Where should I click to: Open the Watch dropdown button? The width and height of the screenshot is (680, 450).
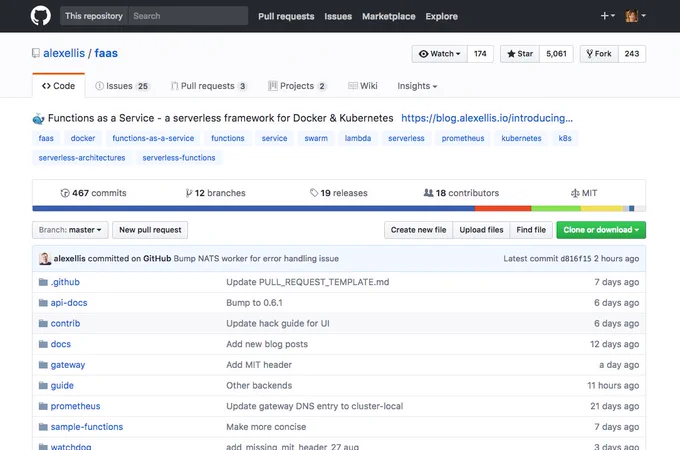pyautogui.click(x=439, y=54)
